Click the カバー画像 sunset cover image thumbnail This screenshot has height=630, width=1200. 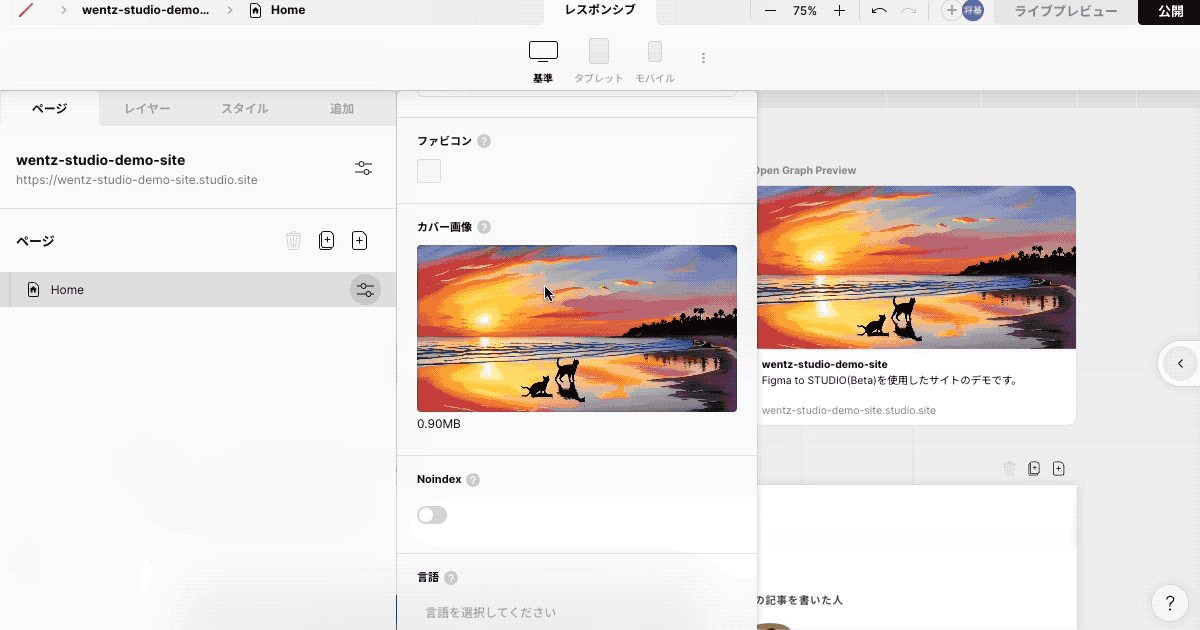[x=577, y=328]
